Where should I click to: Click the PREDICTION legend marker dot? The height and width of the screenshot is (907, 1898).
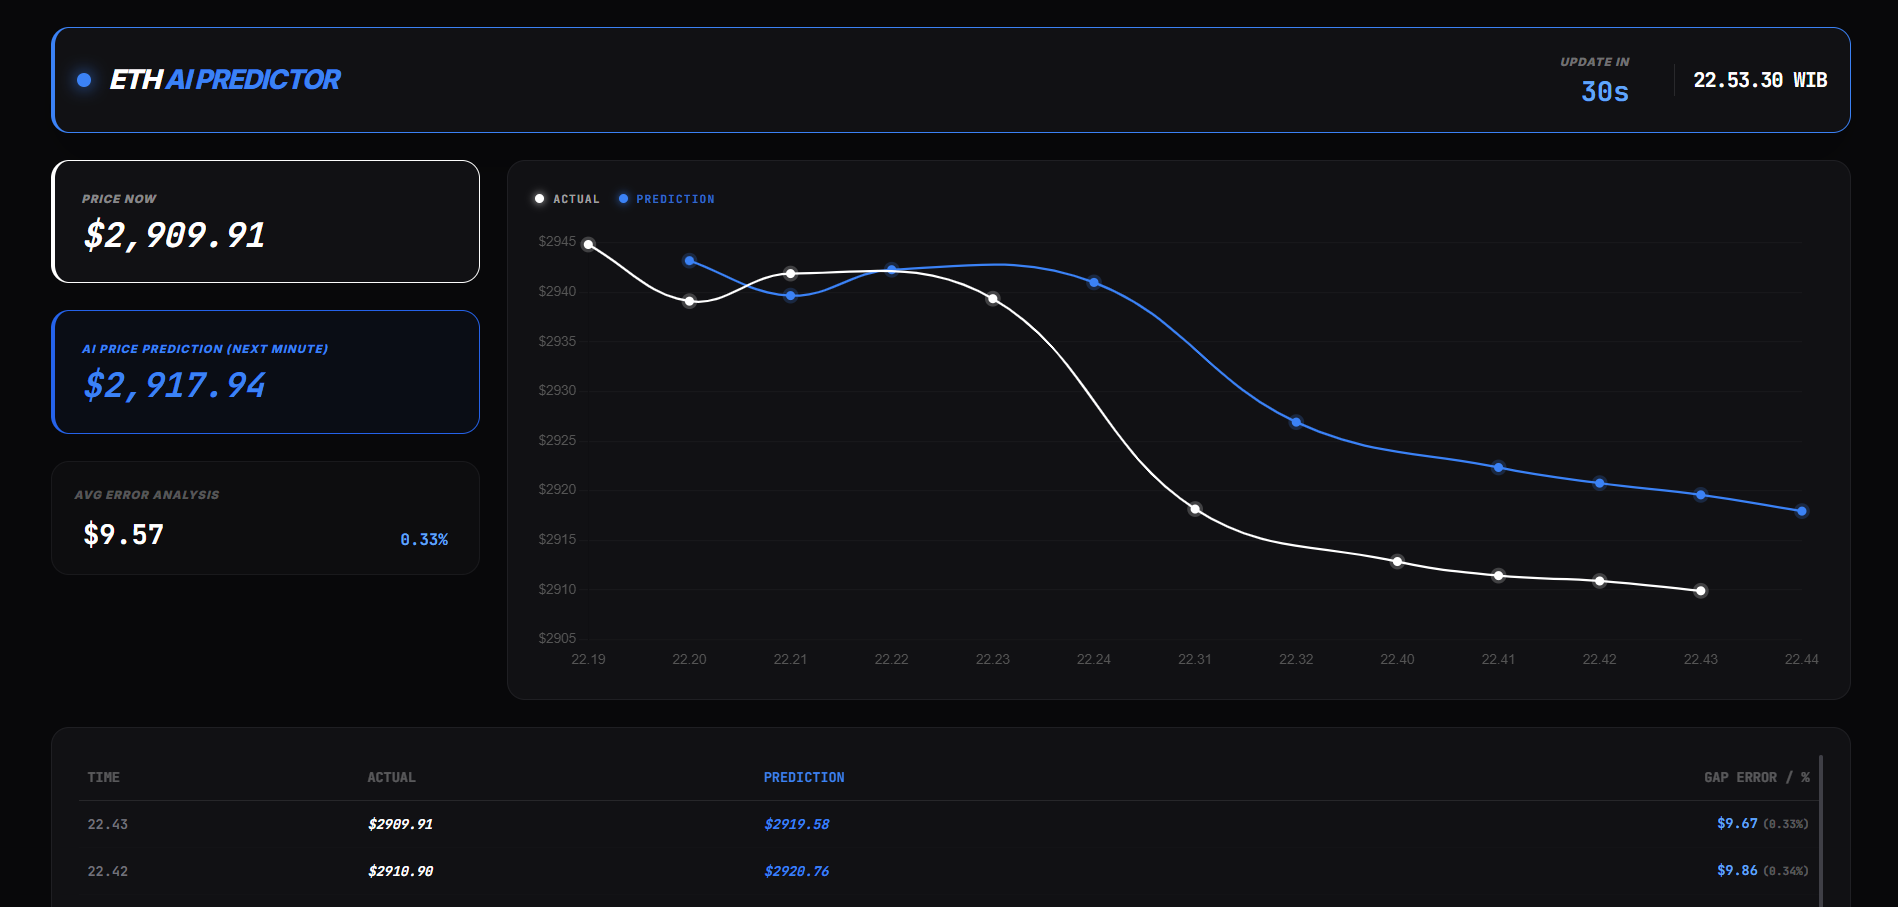(624, 198)
